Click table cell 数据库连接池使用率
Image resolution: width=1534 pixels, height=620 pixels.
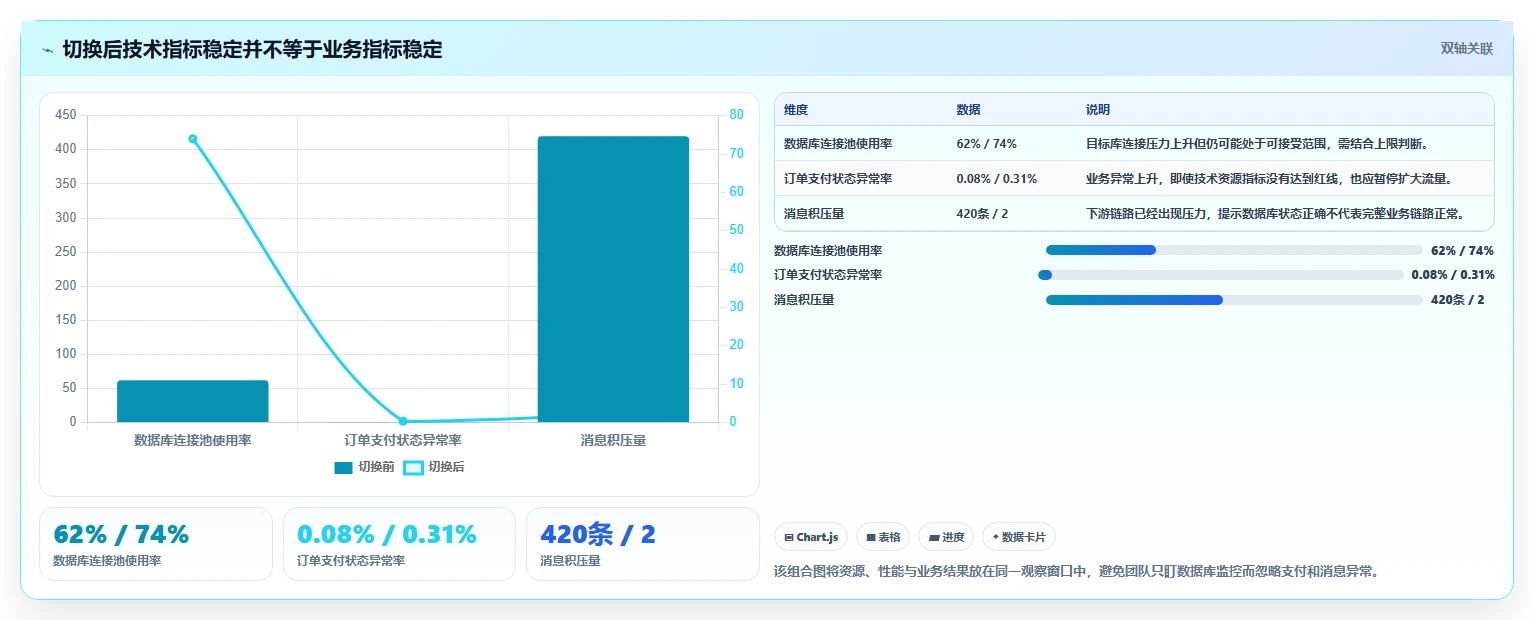coord(838,144)
